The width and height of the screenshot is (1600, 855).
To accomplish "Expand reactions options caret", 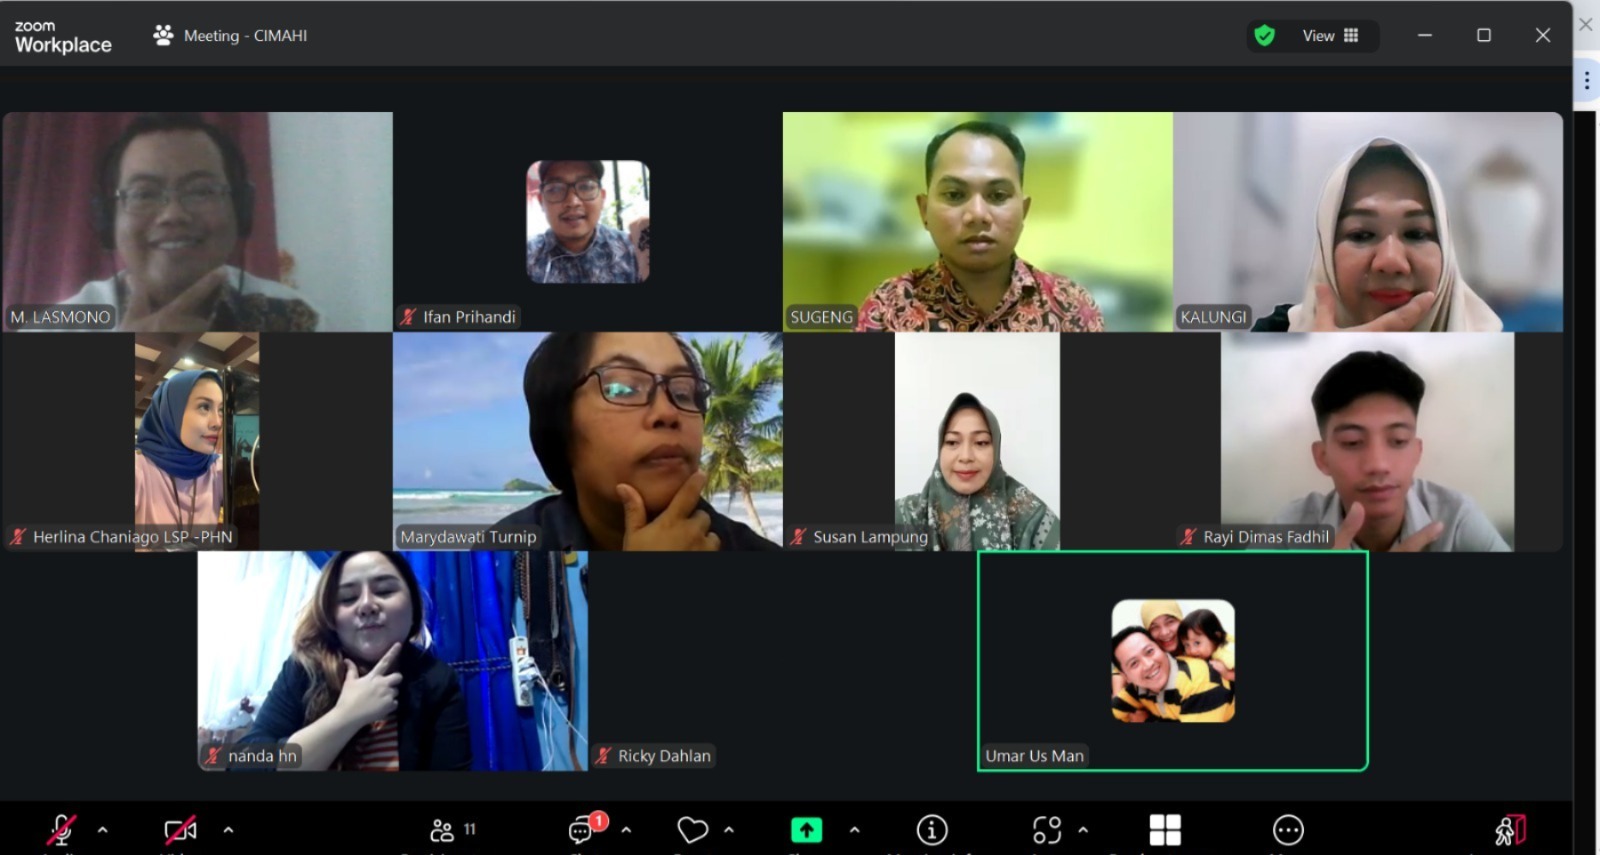I will click(x=729, y=830).
